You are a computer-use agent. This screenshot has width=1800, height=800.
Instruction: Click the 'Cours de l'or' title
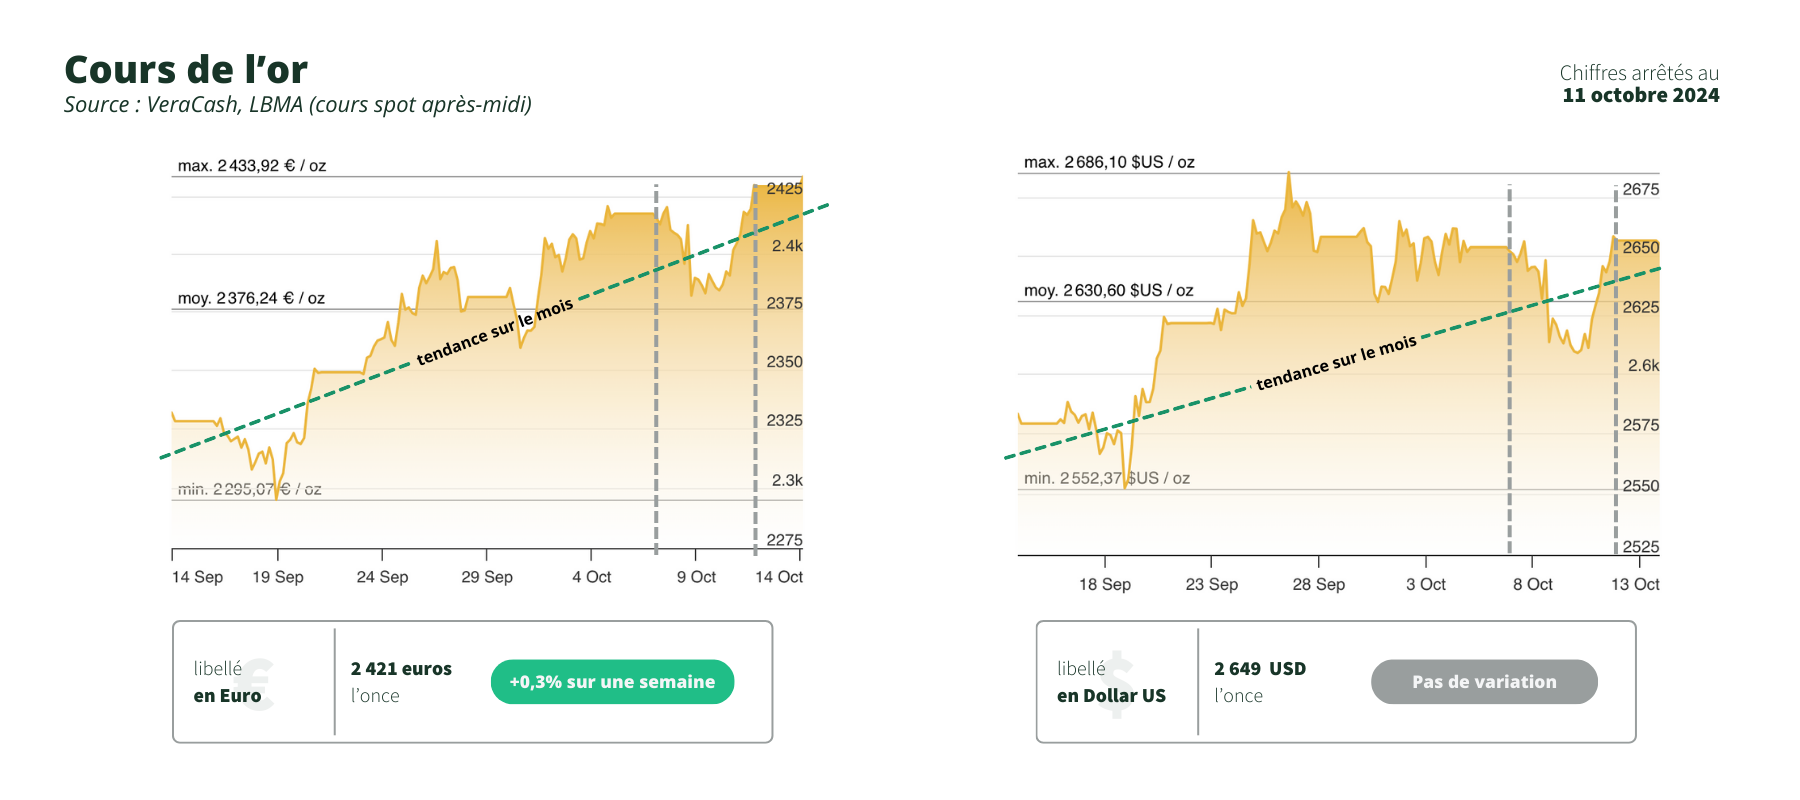pyautogui.click(x=186, y=70)
